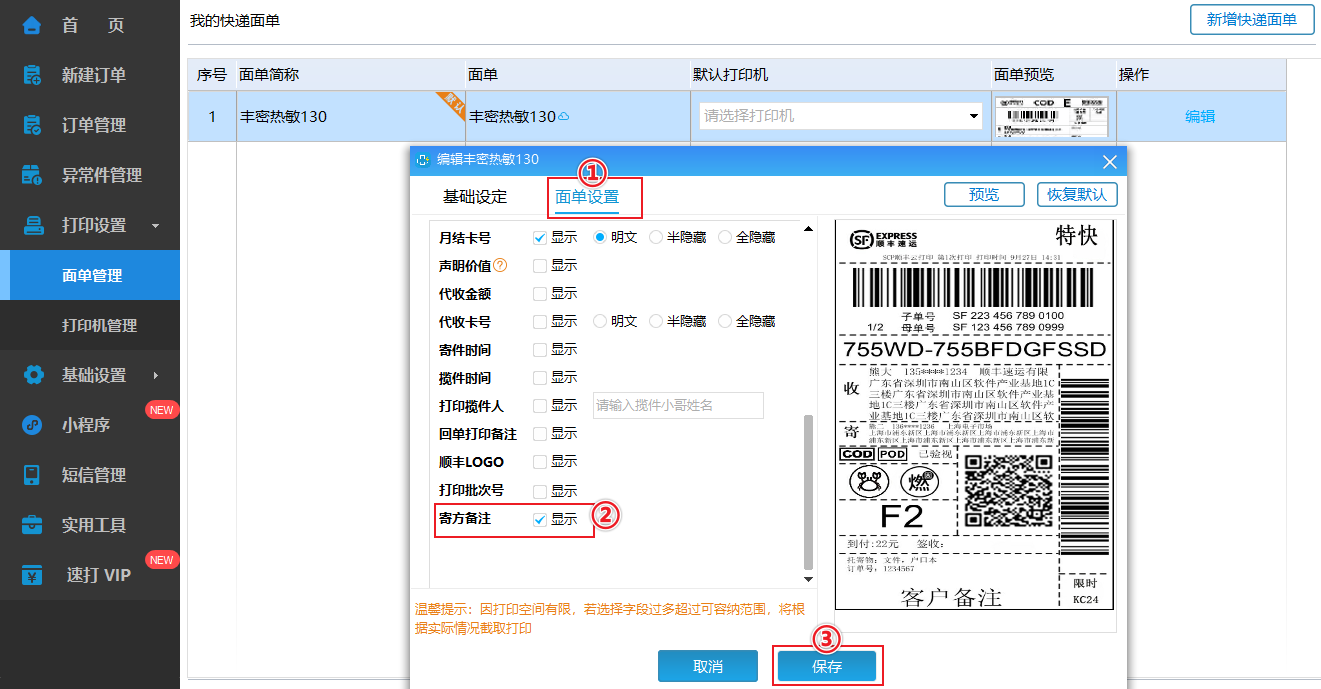Click the mini program sidebar icon
1321x689 pixels.
(x=32, y=425)
